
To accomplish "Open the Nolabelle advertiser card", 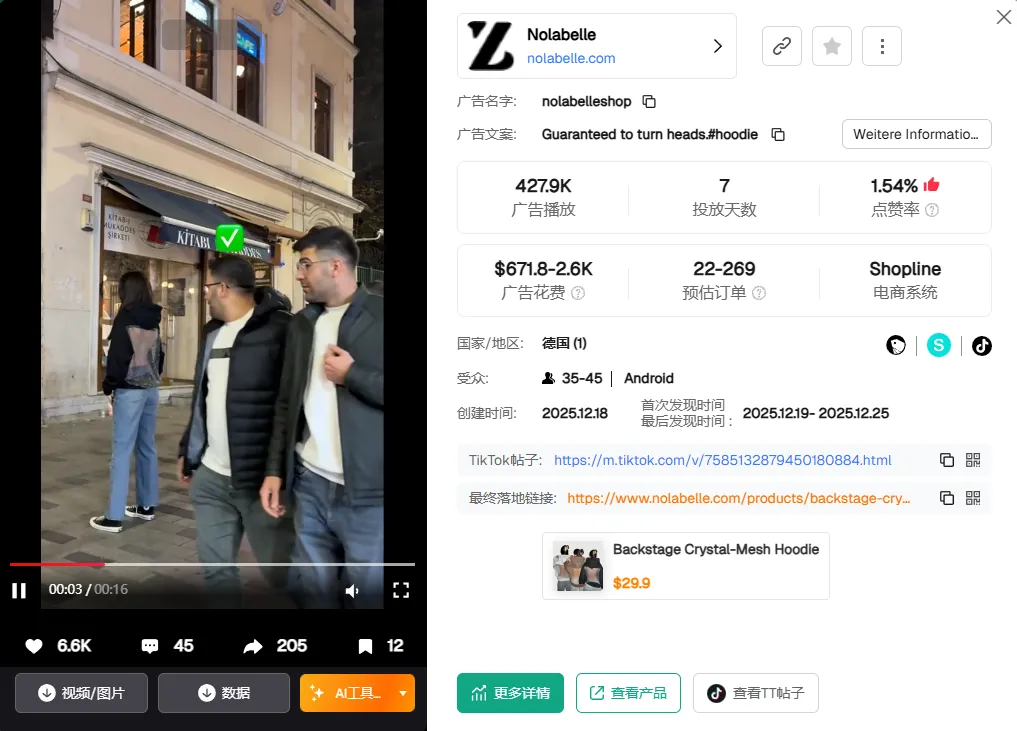I will [x=597, y=46].
